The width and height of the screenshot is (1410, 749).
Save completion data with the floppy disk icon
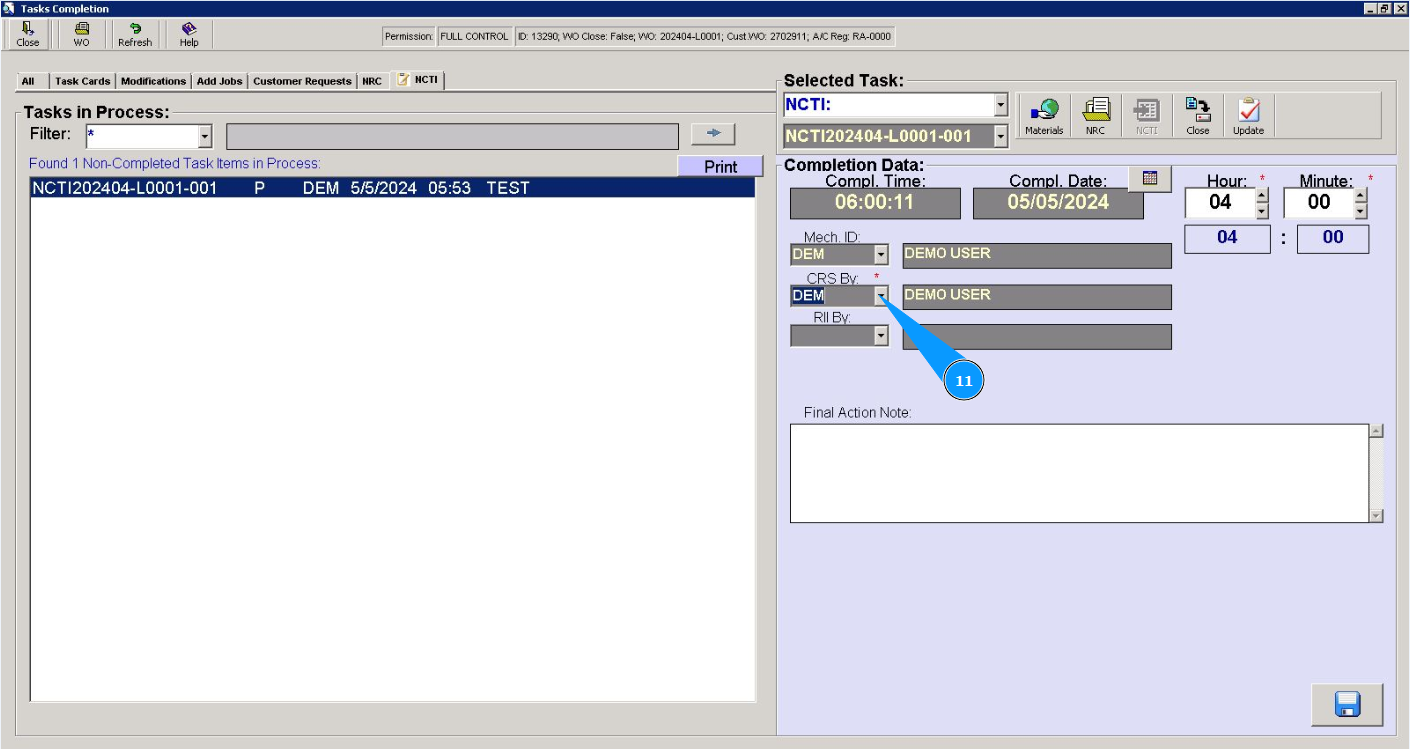point(1347,705)
